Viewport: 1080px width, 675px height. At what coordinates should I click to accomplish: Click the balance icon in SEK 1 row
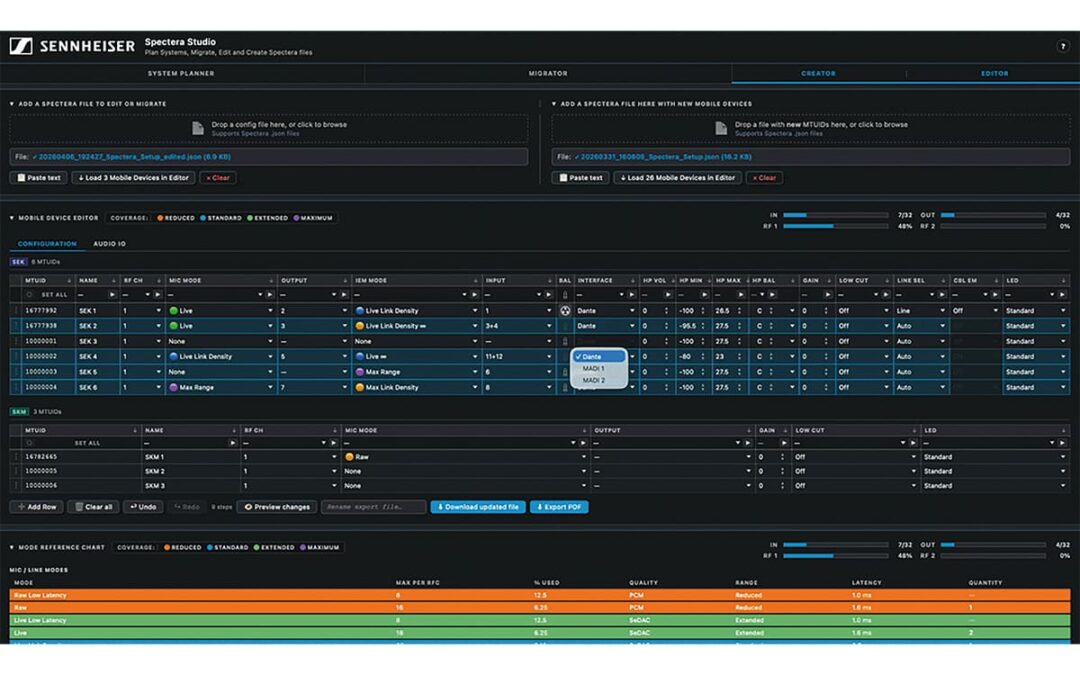[565, 311]
